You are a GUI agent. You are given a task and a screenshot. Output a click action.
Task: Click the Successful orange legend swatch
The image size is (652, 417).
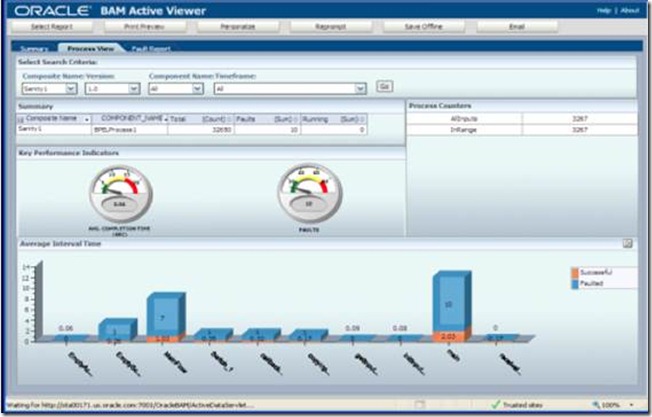[x=575, y=272]
